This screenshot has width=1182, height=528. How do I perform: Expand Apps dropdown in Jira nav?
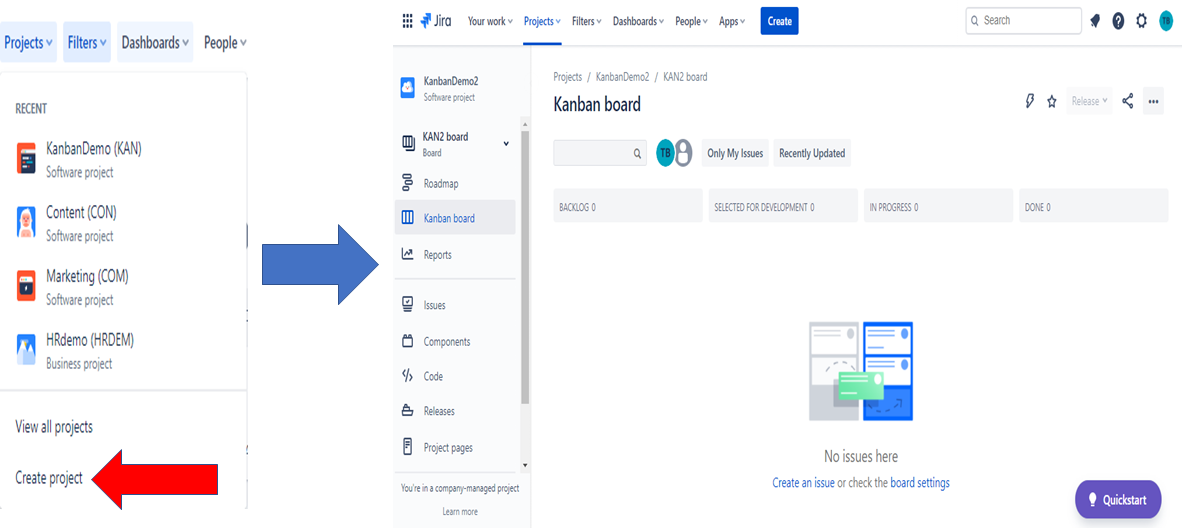click(x=732, y=21)
